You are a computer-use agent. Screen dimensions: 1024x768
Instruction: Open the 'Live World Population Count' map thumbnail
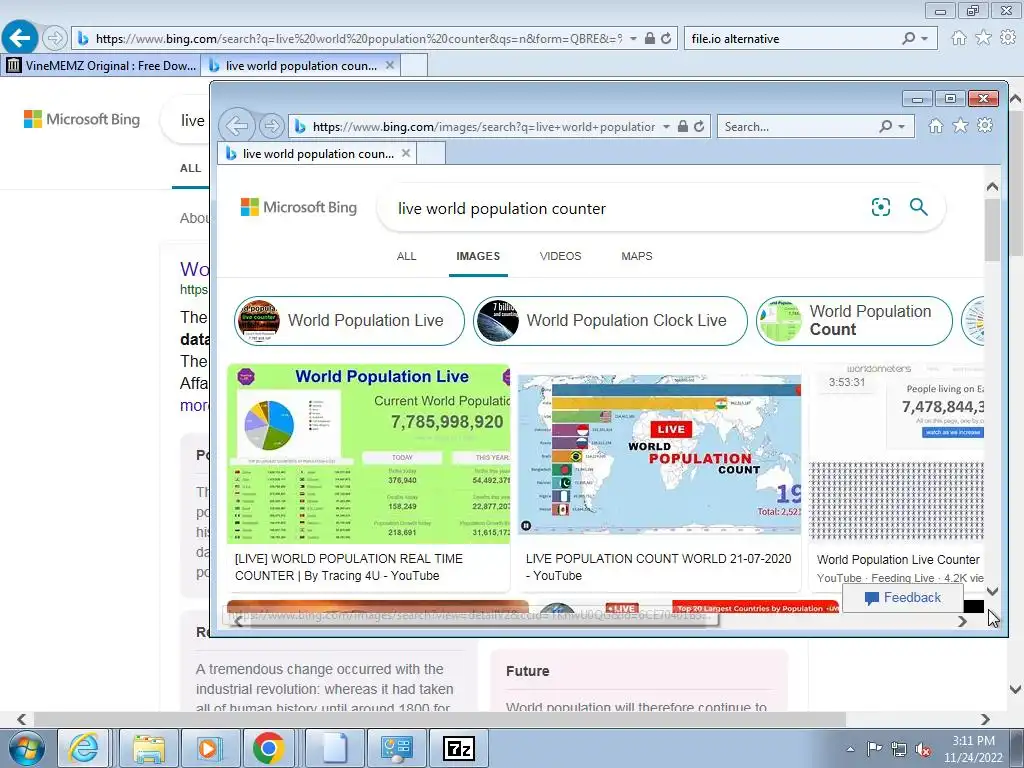point(660,455)
